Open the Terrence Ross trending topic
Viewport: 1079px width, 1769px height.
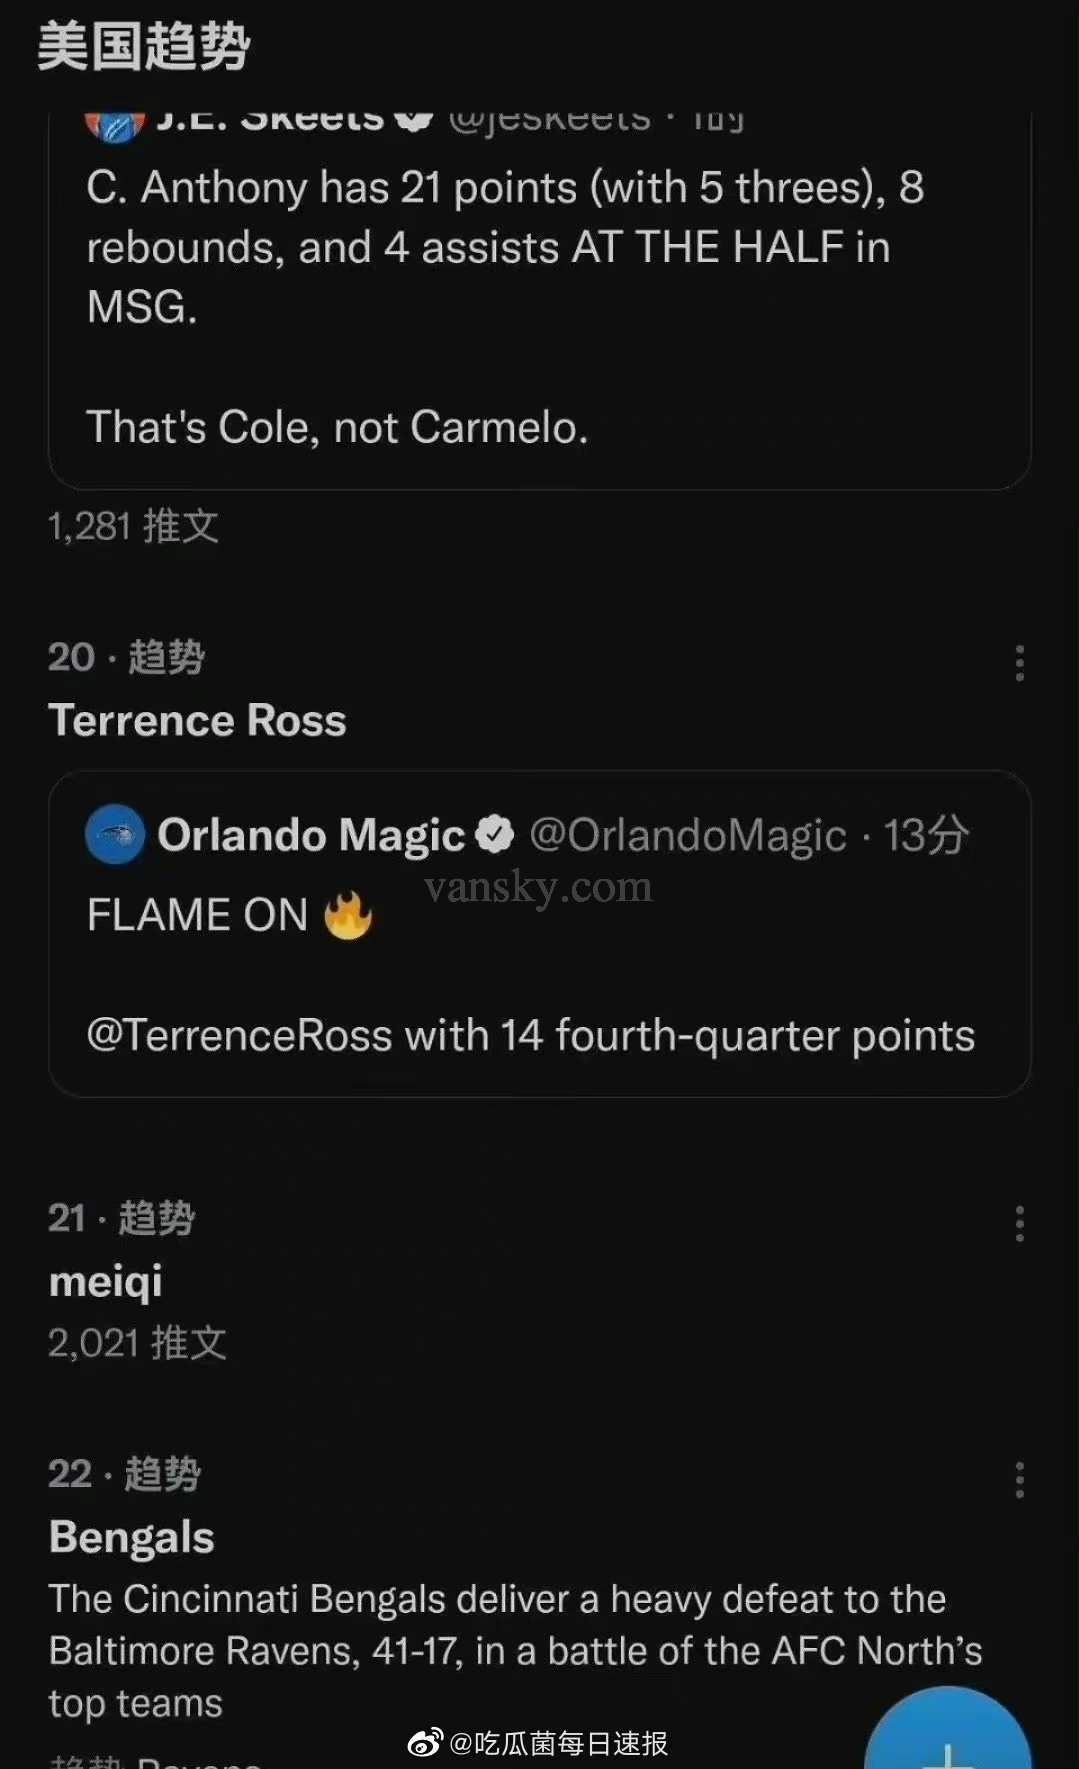pos(197,720)
